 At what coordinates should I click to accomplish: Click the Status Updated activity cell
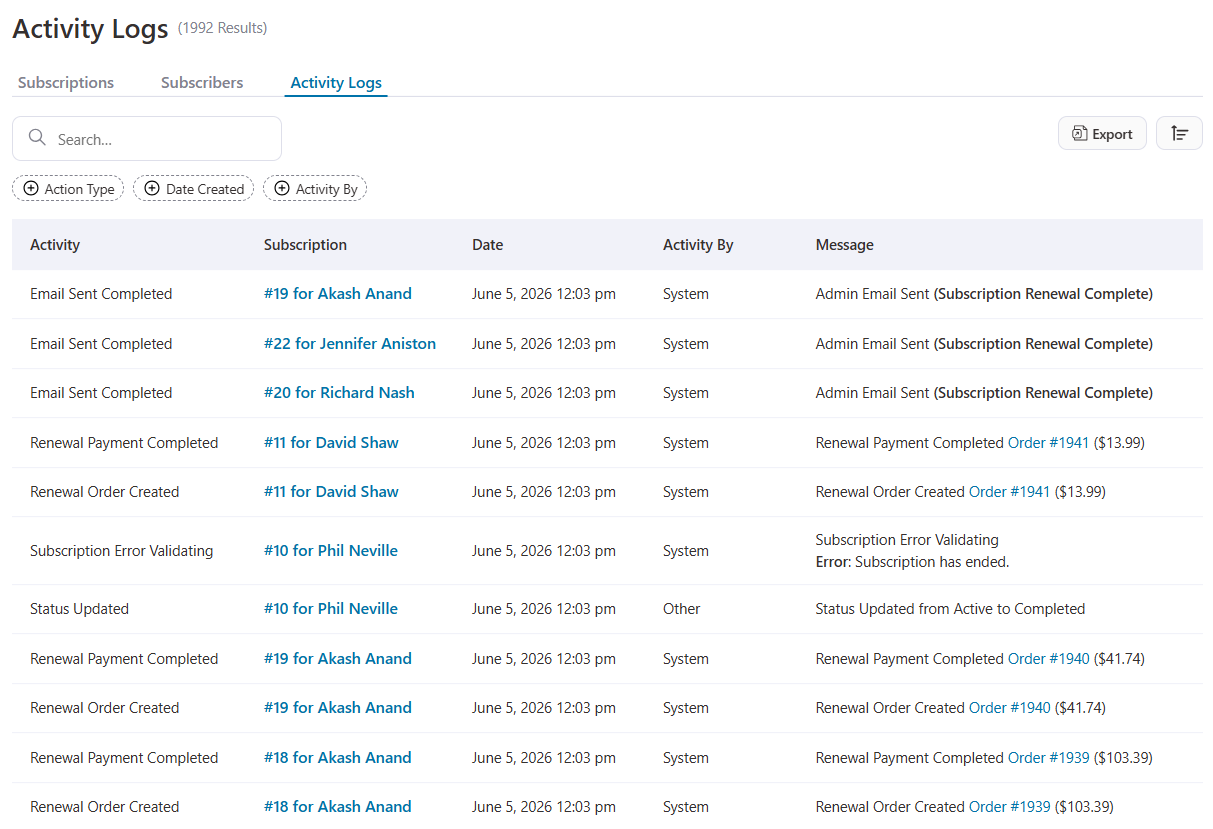(x=80, y=609)
